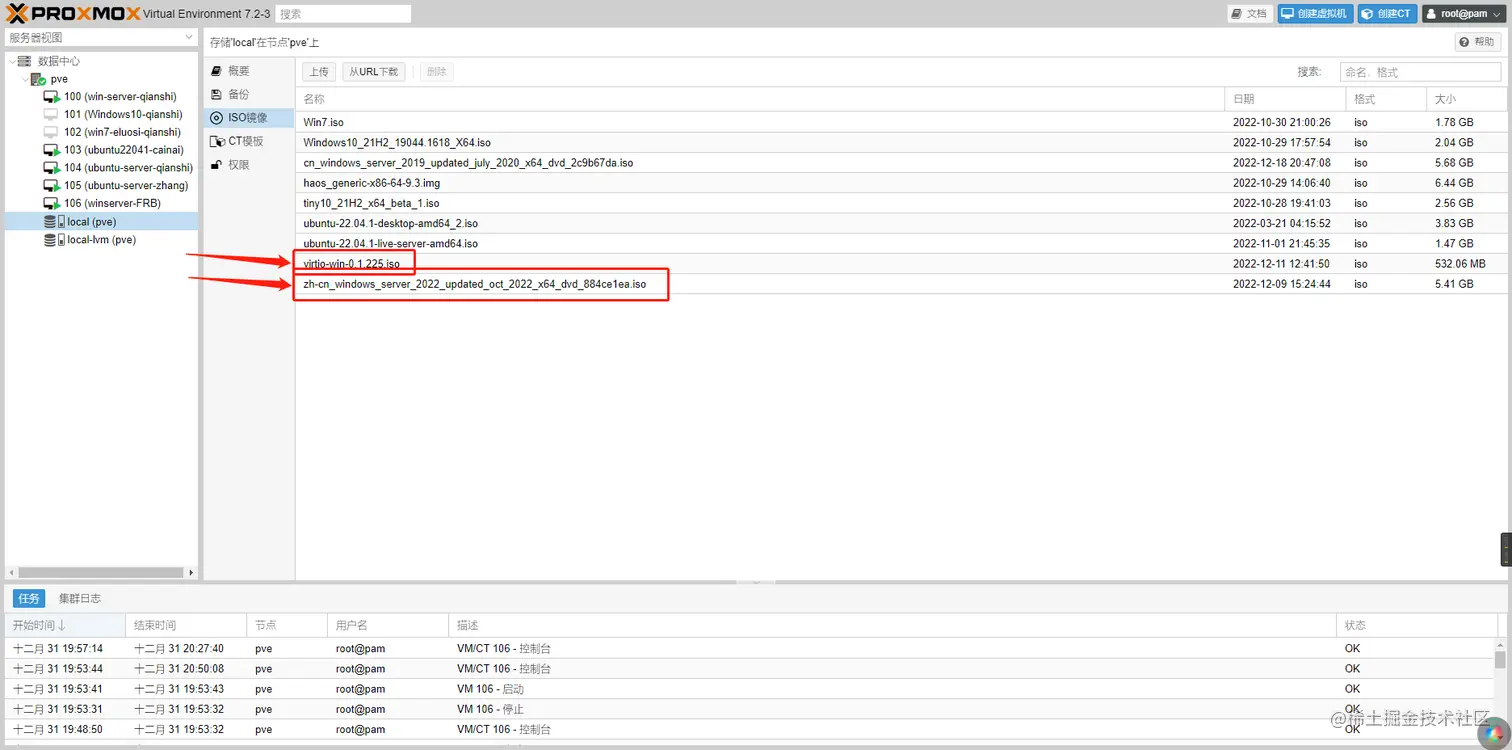Click the 创建虚拟机 button
The height and width of the screenshot is (750, 1512).
1315,14
